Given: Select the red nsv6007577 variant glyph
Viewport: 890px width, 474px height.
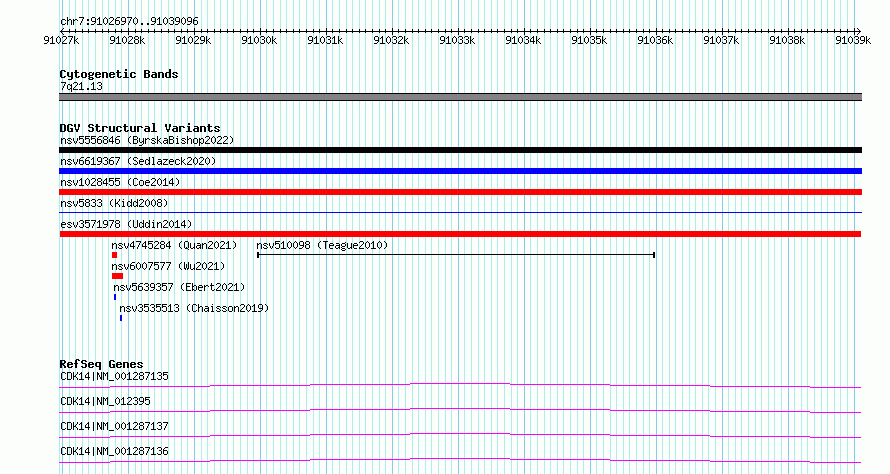Looking at the screenshot, I should coord(117,276).
